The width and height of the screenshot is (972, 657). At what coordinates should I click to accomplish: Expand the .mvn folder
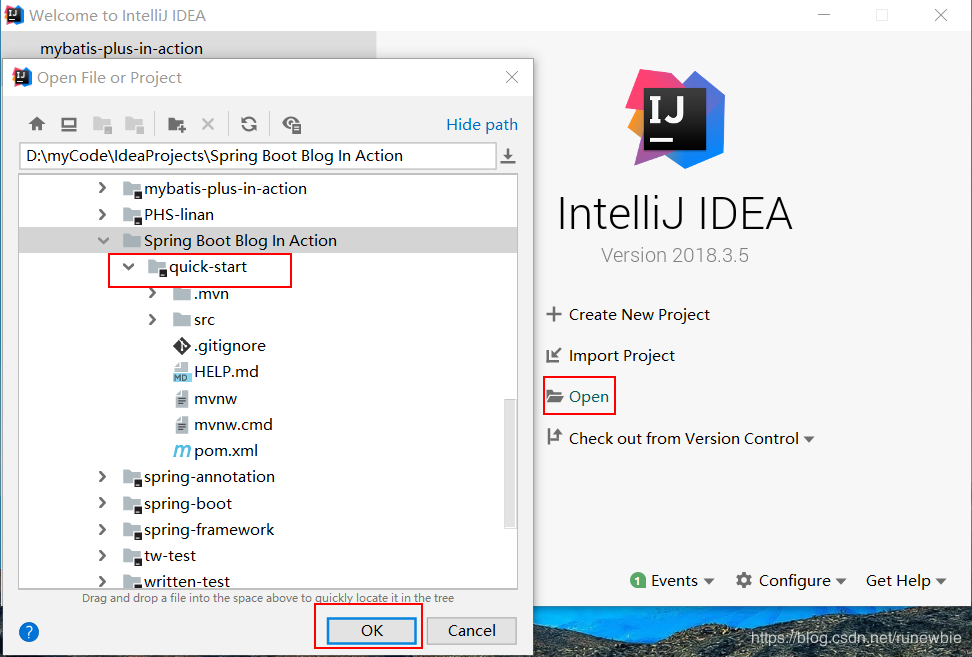coord(152,293)
